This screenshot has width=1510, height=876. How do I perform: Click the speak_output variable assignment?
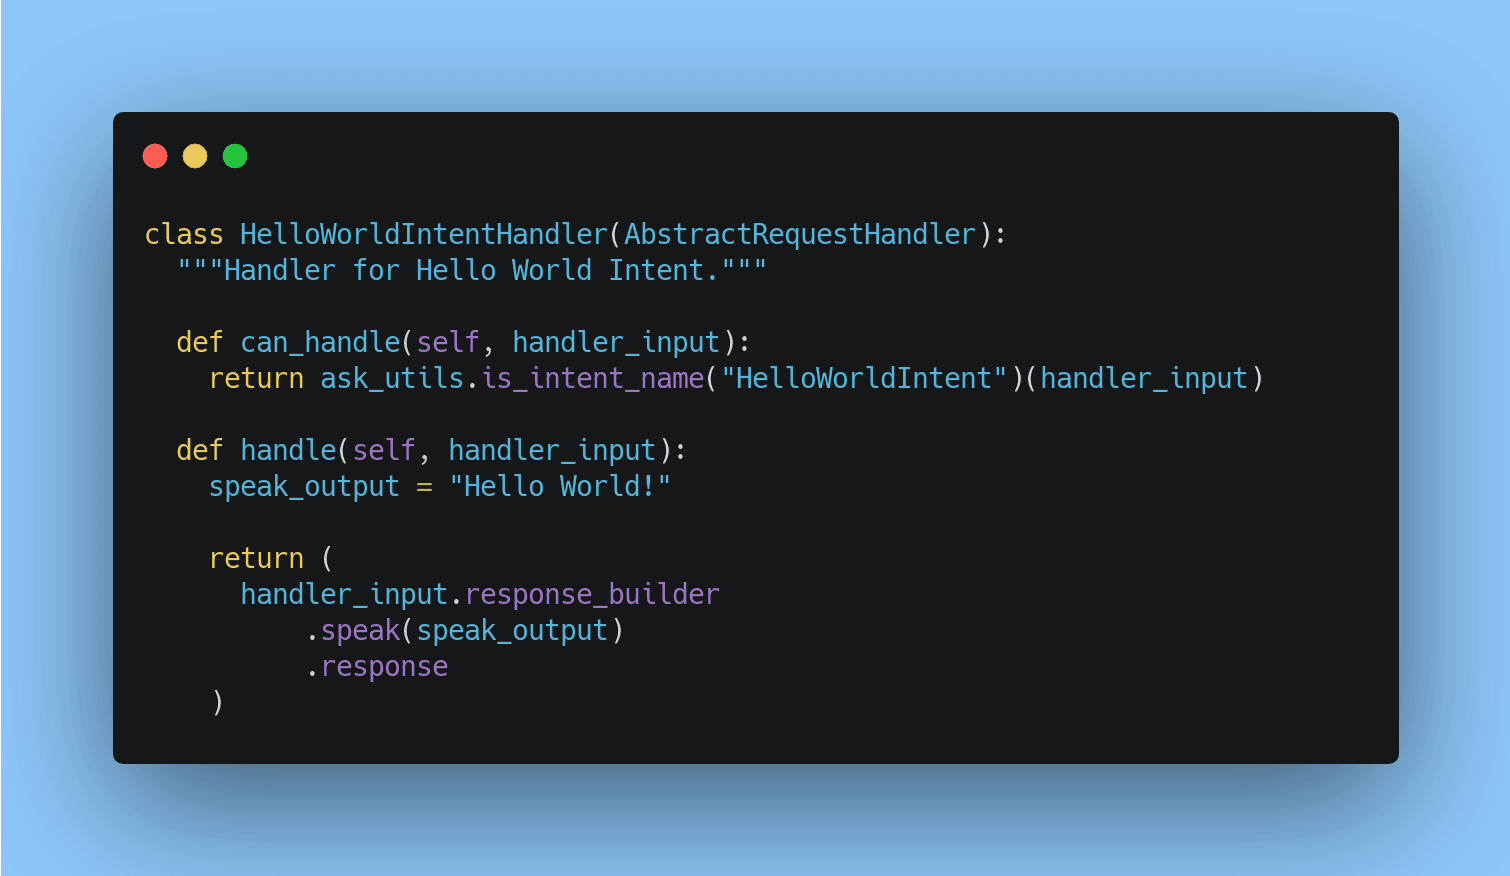coord(304,487)
